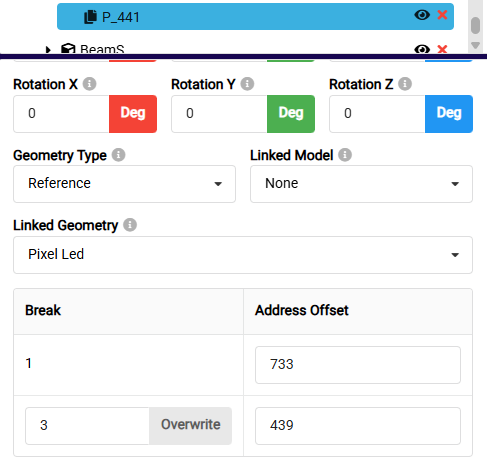Click the green Deg unit button of Rotation Y

[291, 114]
